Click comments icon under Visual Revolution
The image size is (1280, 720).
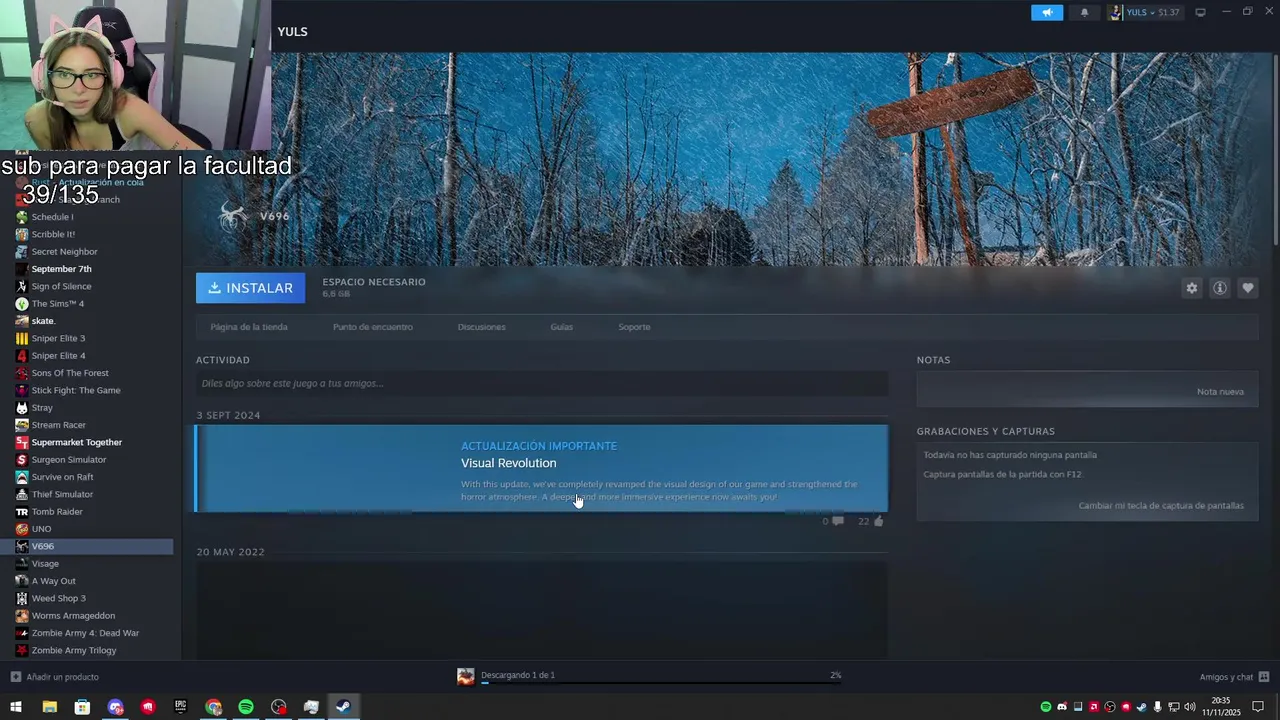[837, 521]
